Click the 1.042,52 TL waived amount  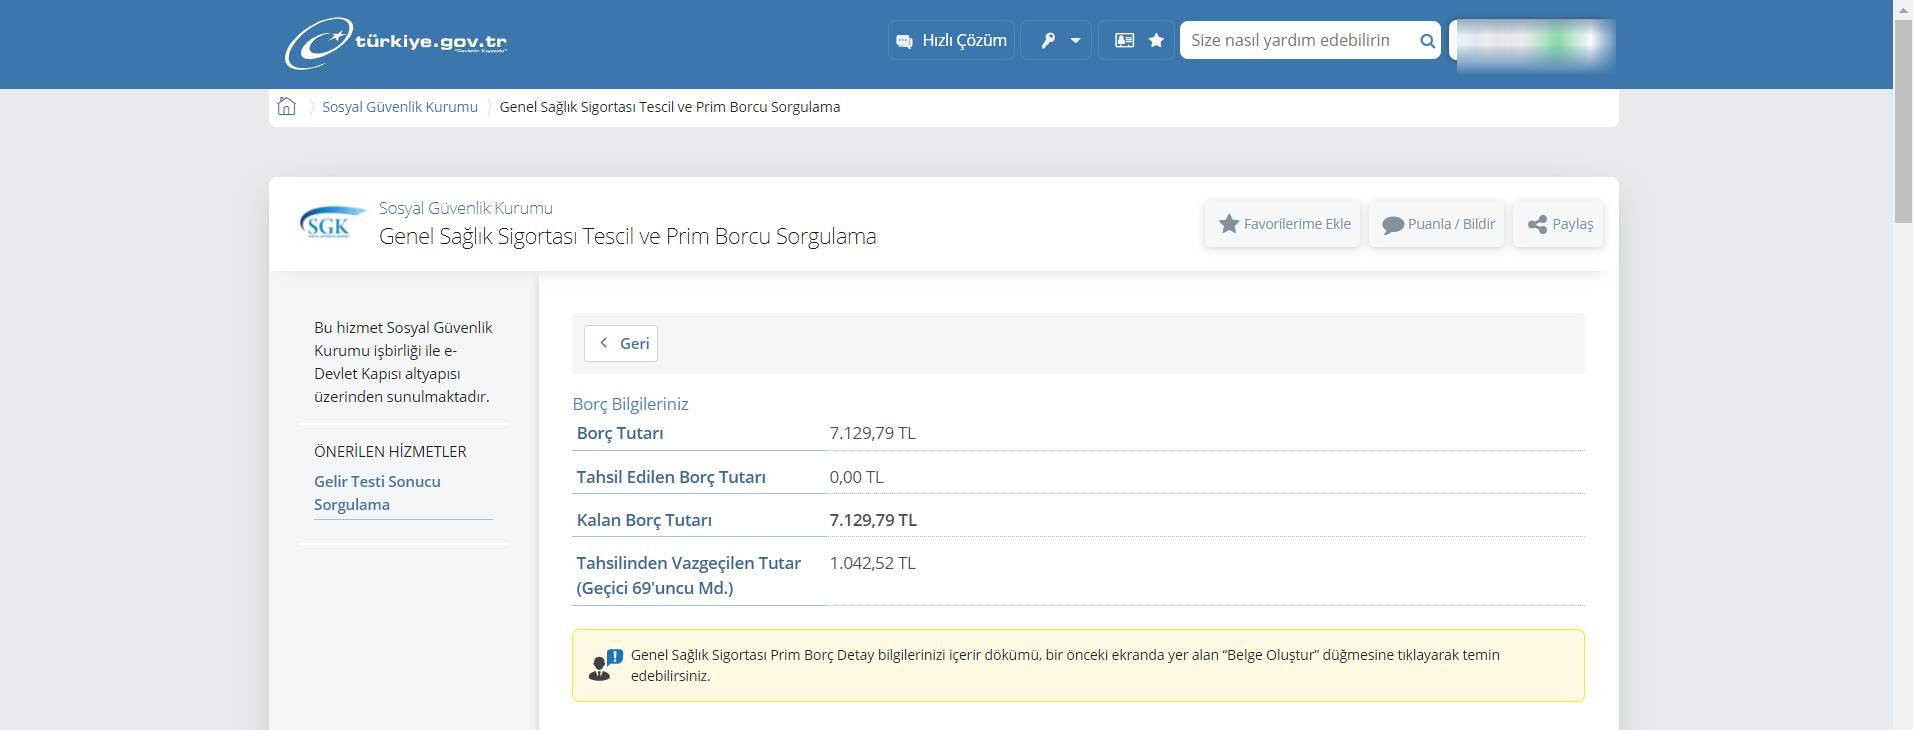[872, 563]
